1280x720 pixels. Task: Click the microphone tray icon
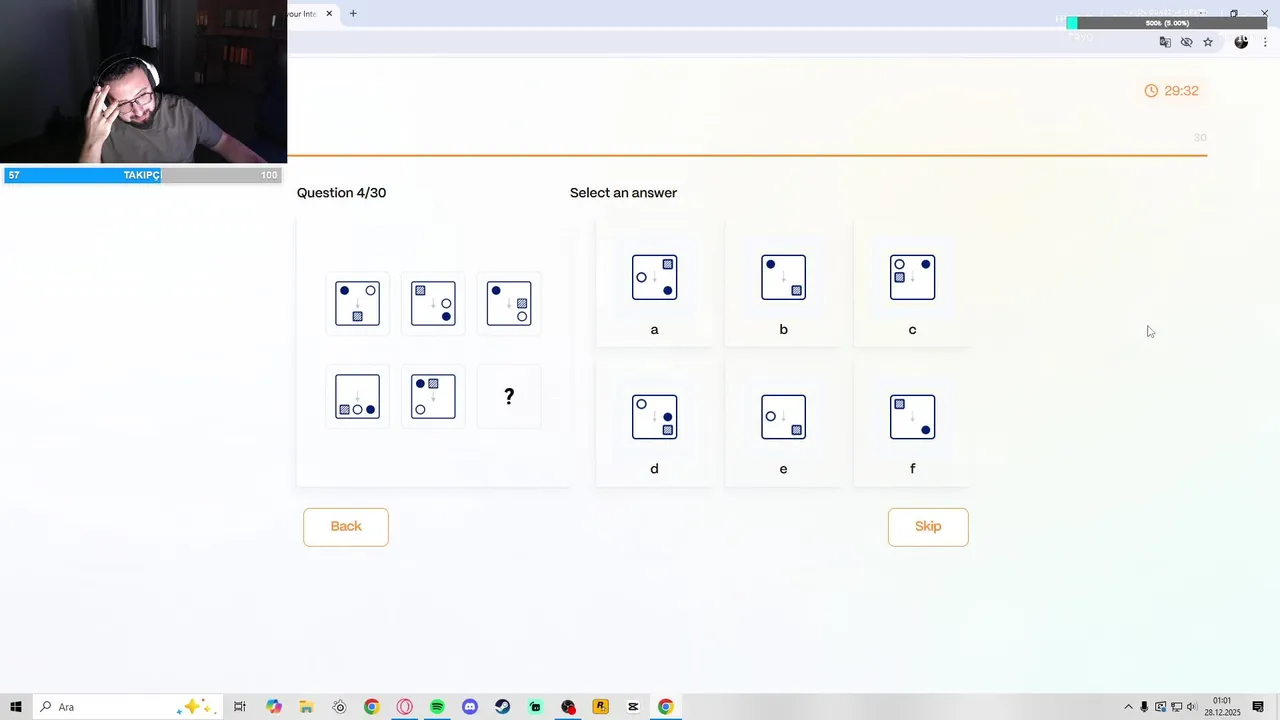tap(1145, 707)
